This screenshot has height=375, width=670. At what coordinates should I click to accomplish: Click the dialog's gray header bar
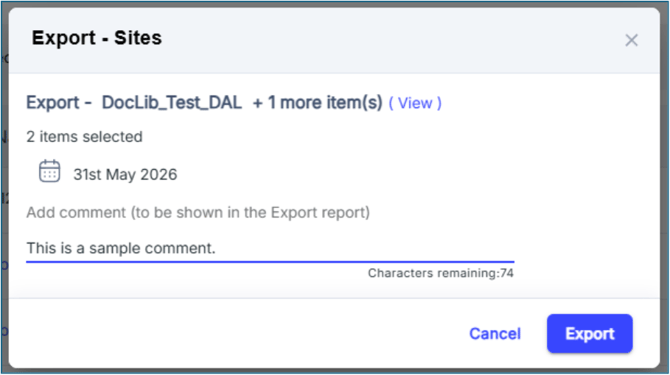pos(385,41)
